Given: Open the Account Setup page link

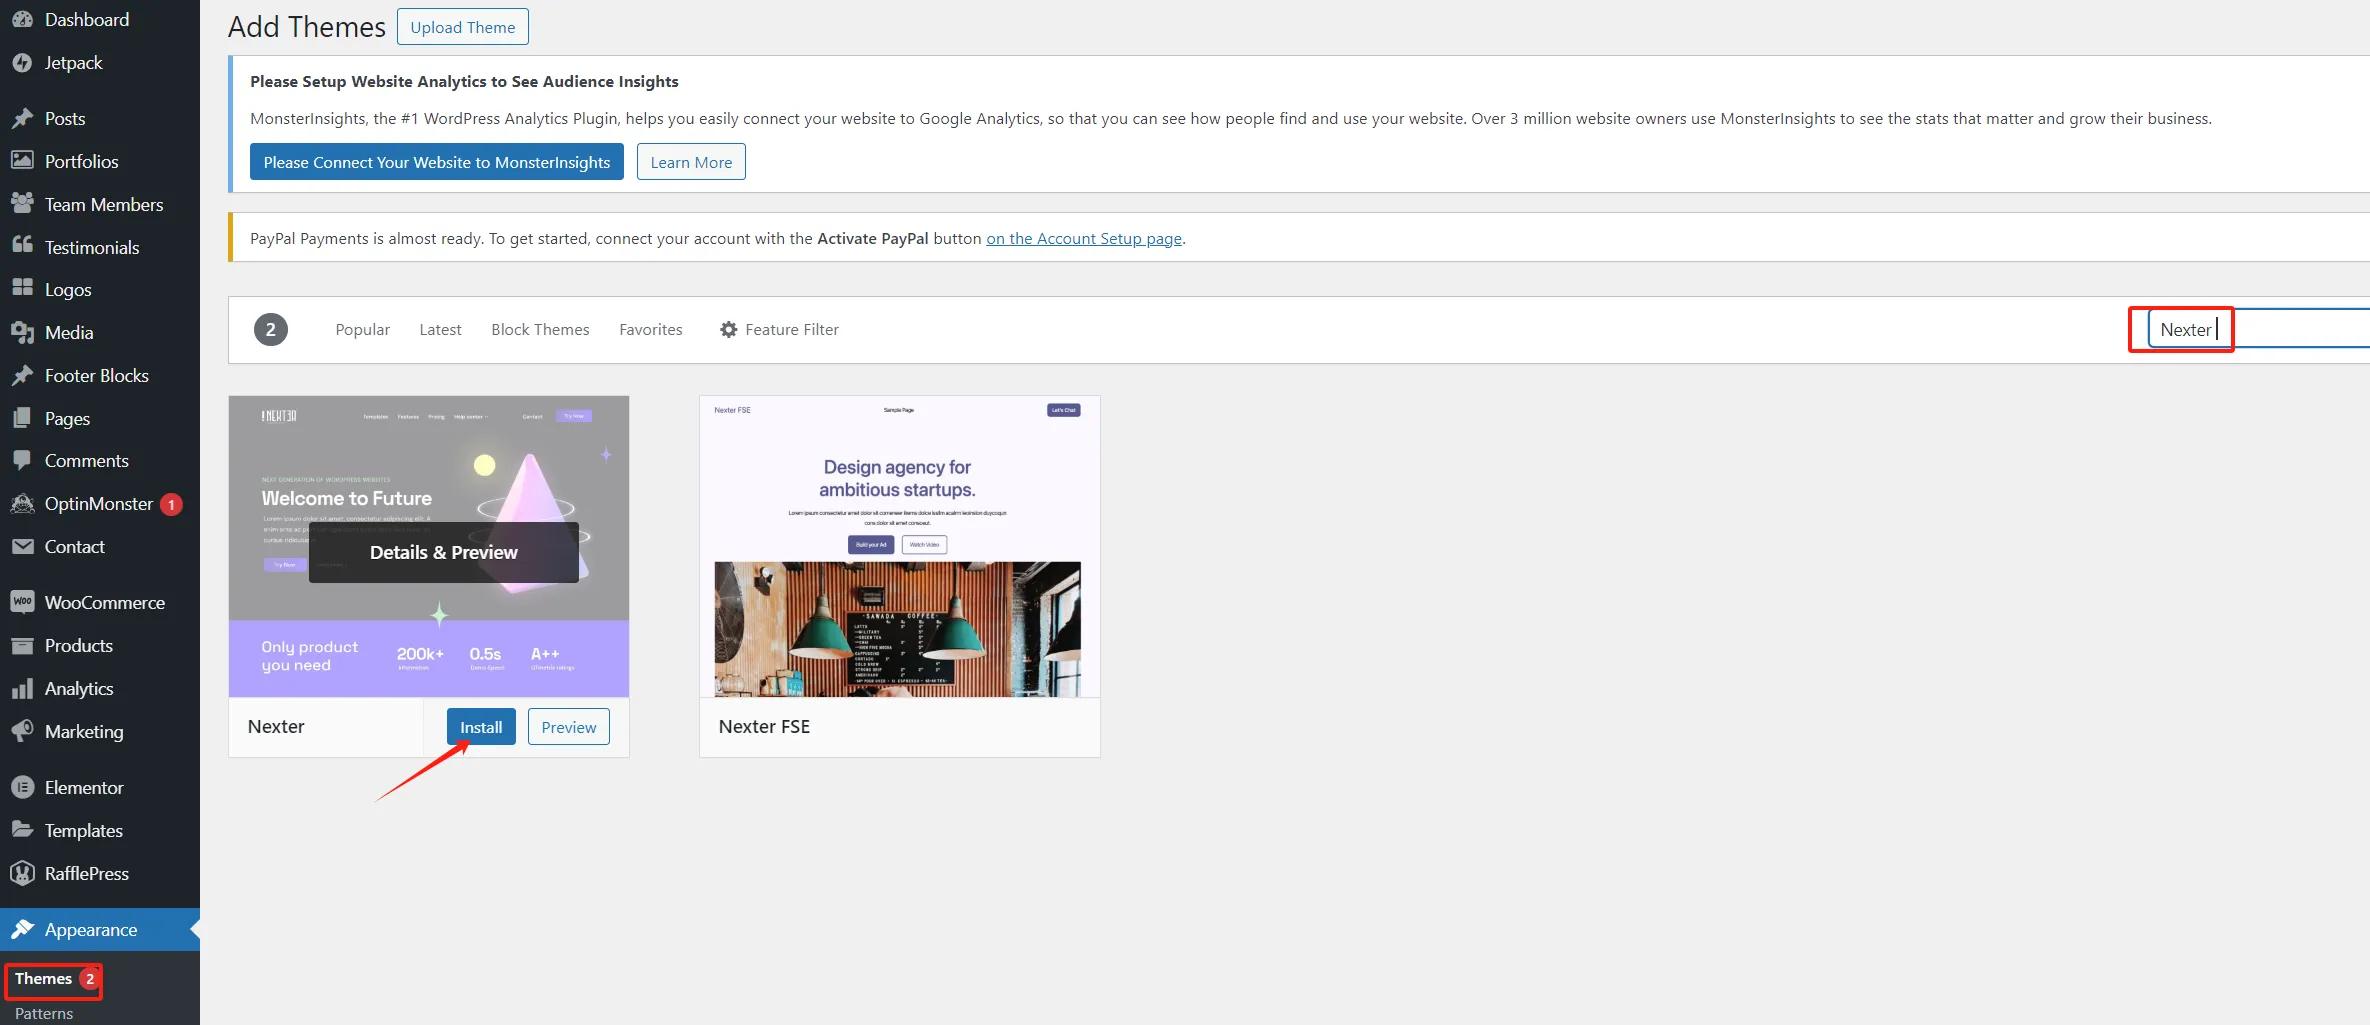Looking at the screenshot, I should pos(1084,238).
